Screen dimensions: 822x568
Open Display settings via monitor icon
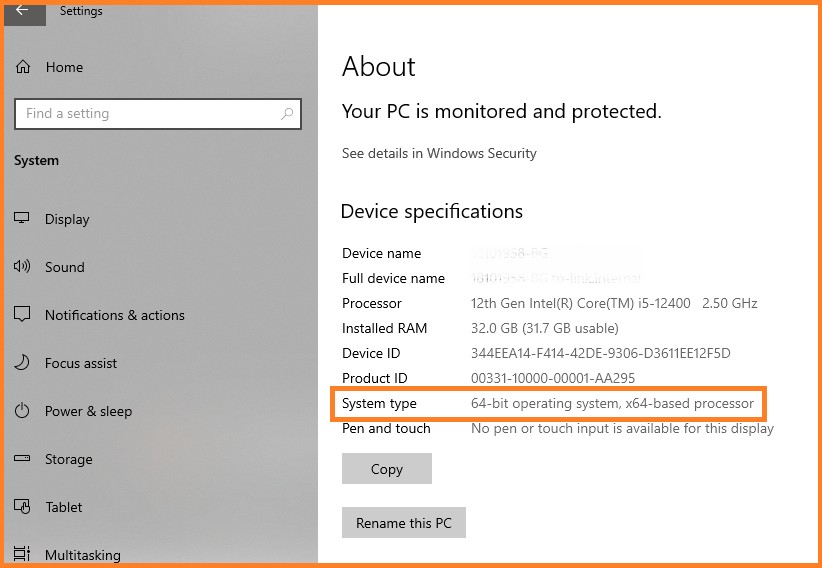(x=23, y=219)
